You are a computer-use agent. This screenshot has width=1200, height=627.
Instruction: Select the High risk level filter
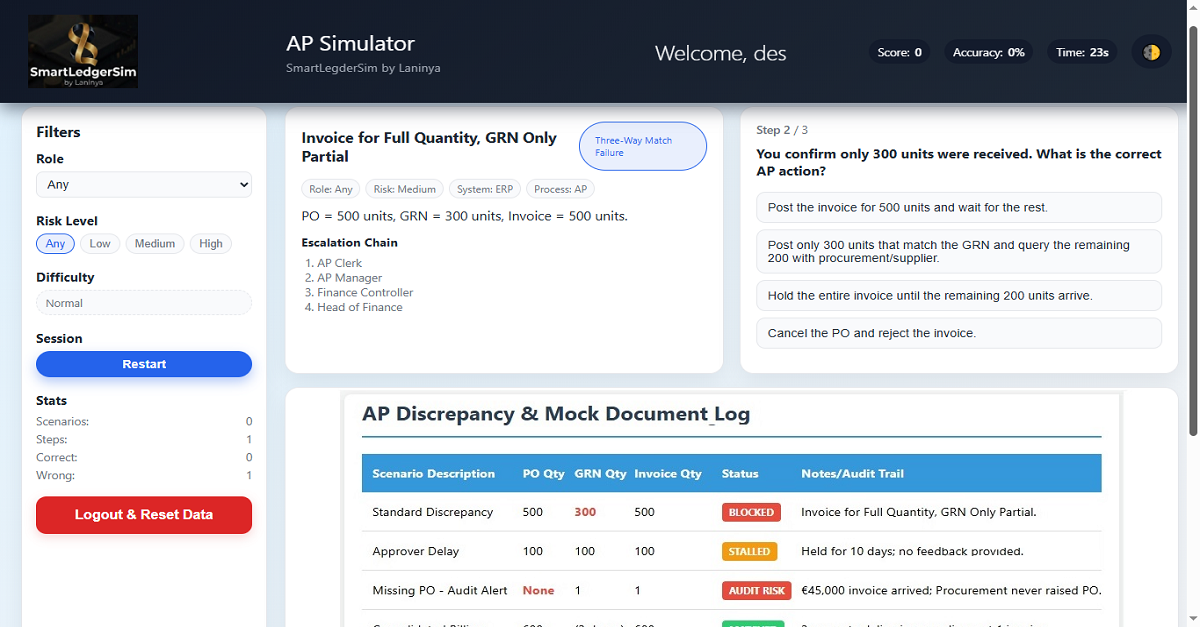point(211,244)
